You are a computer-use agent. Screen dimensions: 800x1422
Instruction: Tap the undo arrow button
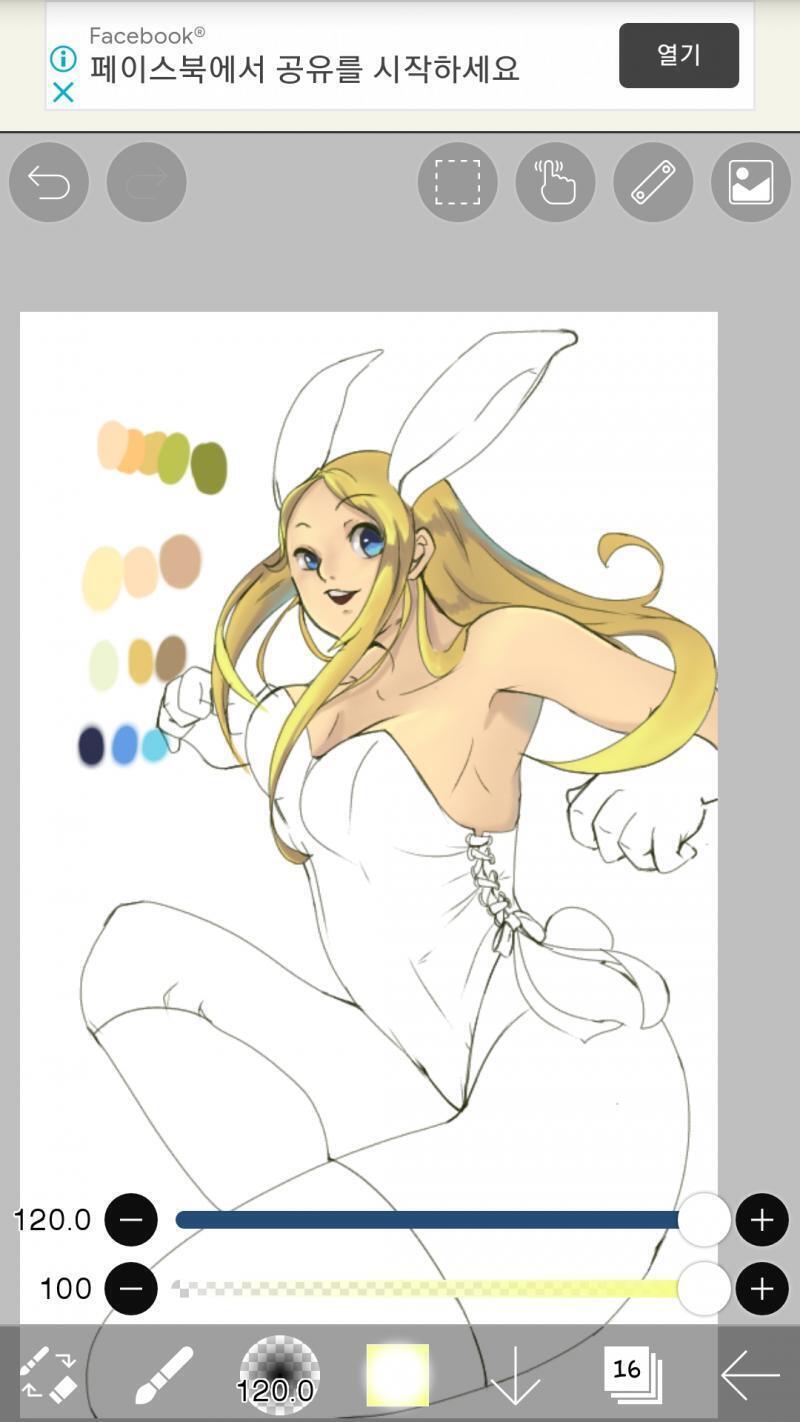tap(48, 183)
